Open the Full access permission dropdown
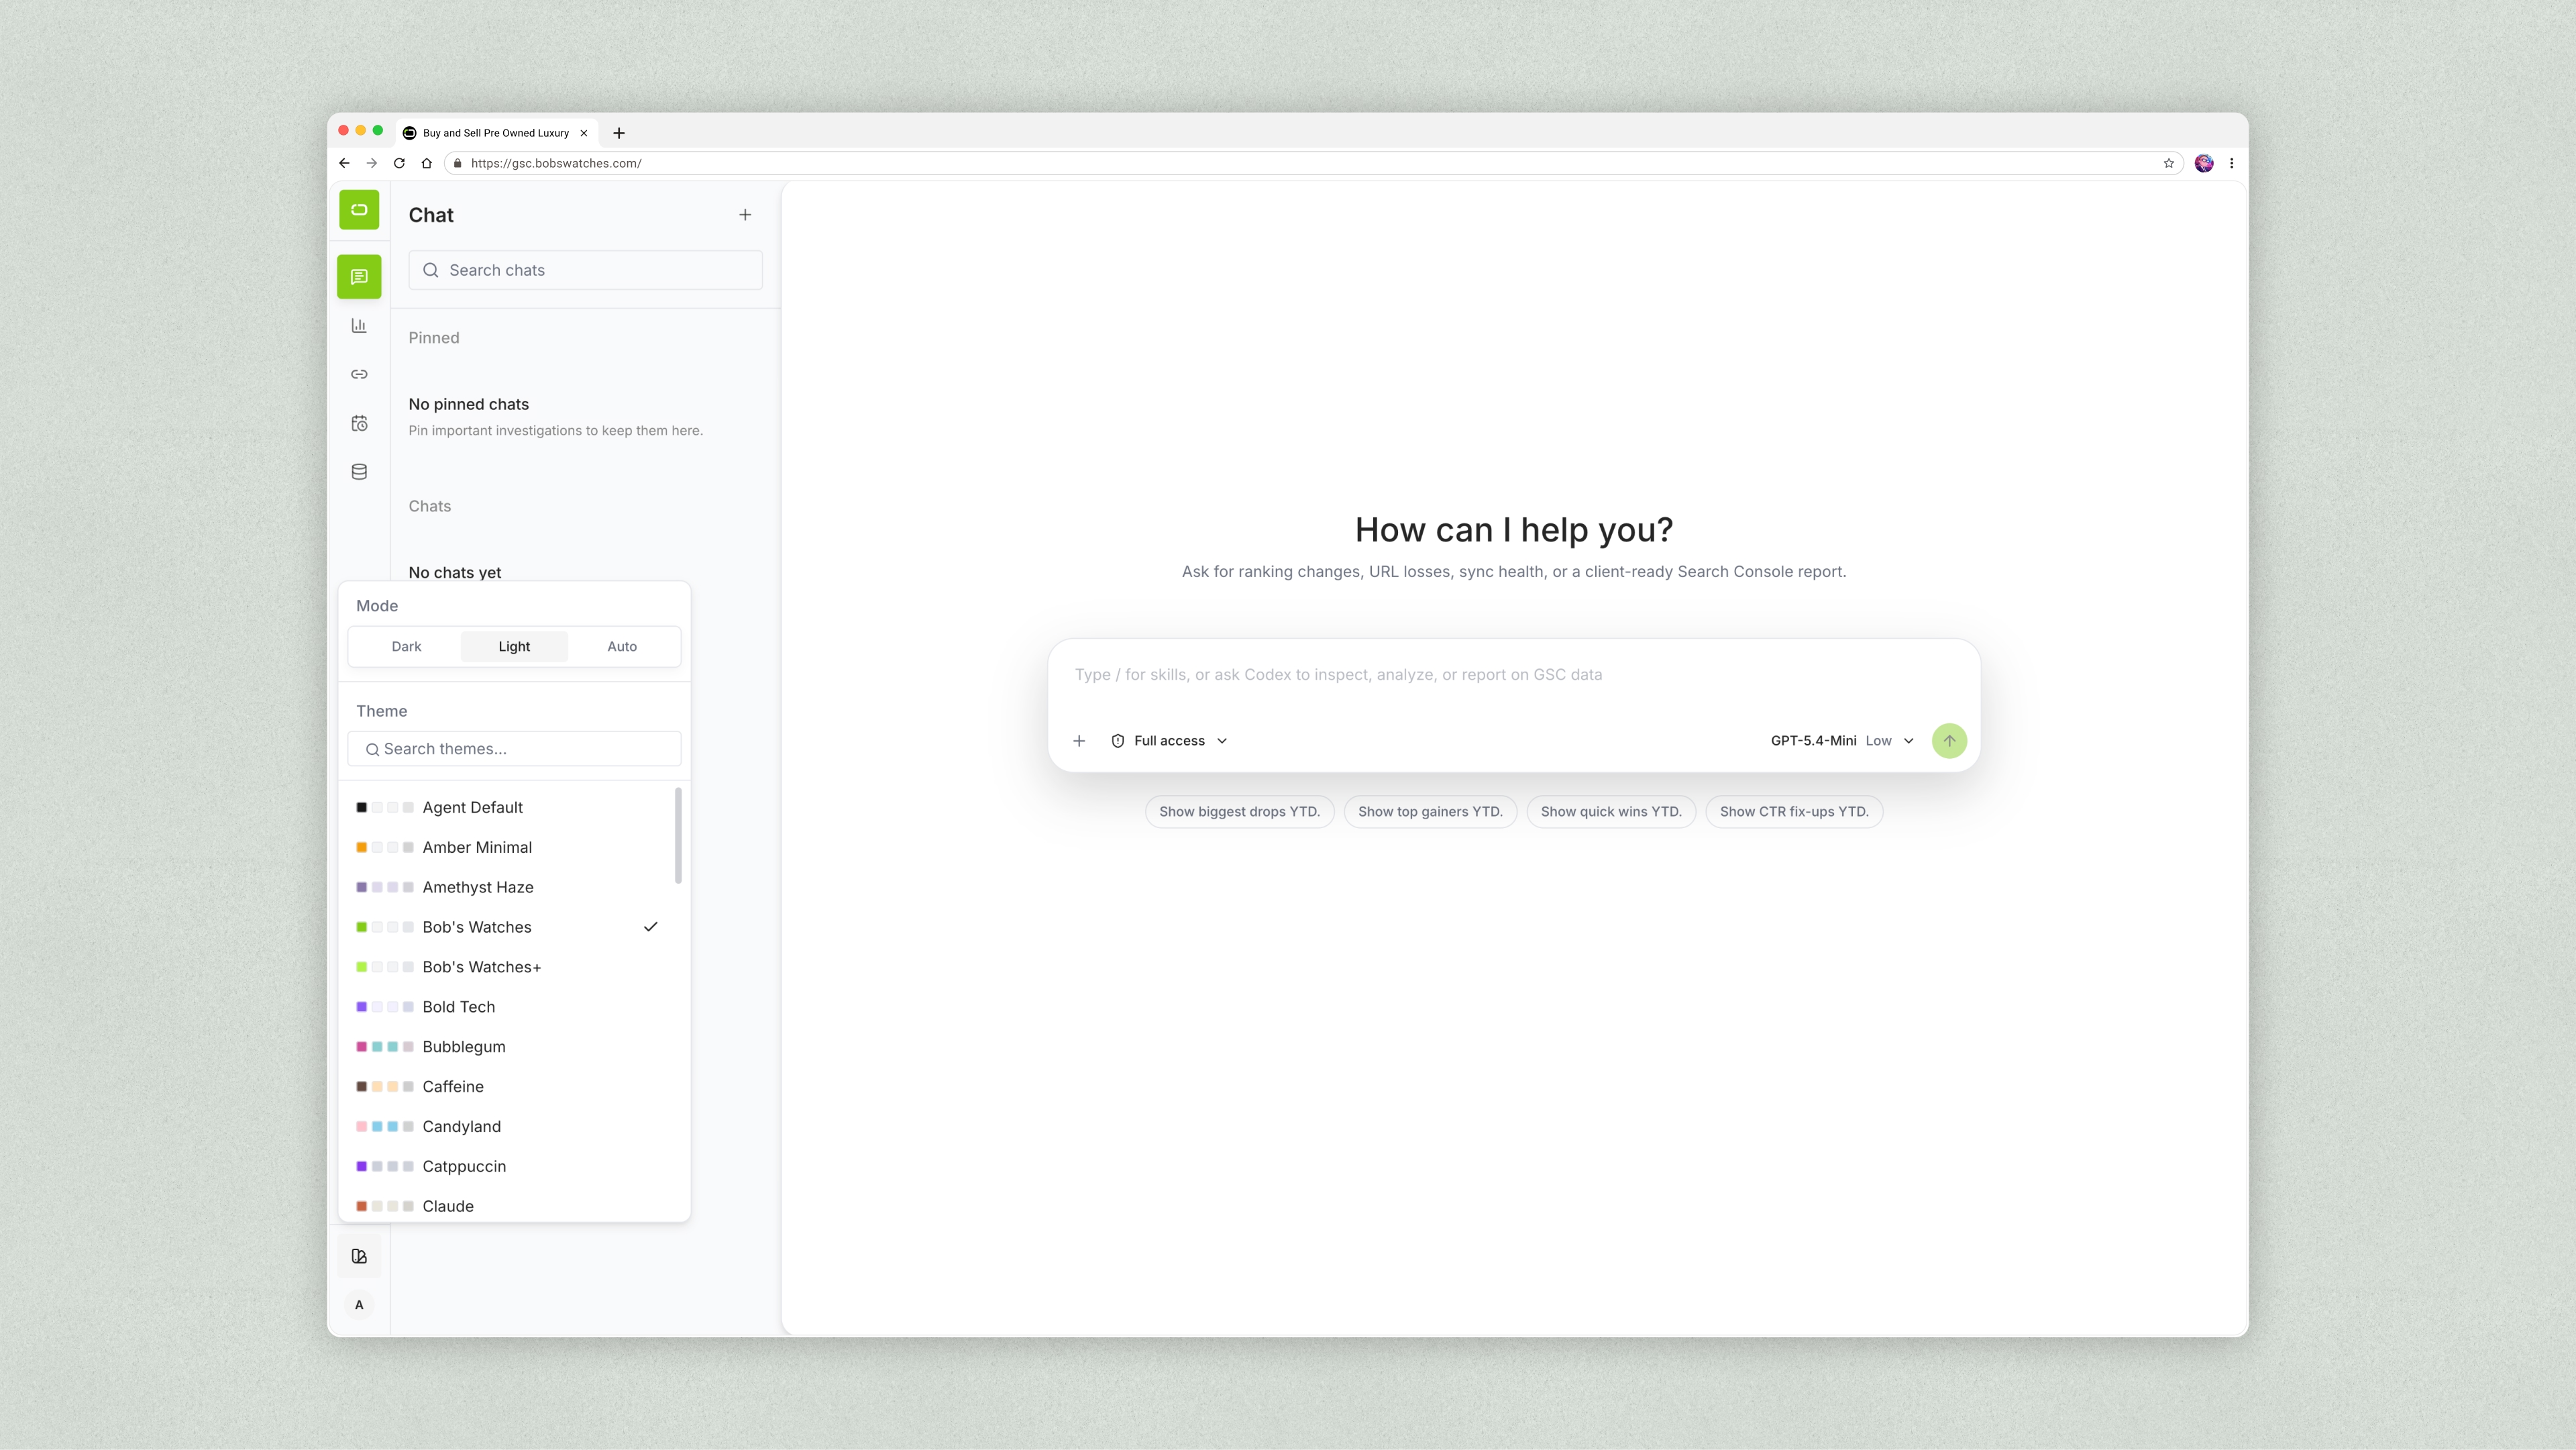Screen dimensions: 2576x1450 tap(1169, 741)
